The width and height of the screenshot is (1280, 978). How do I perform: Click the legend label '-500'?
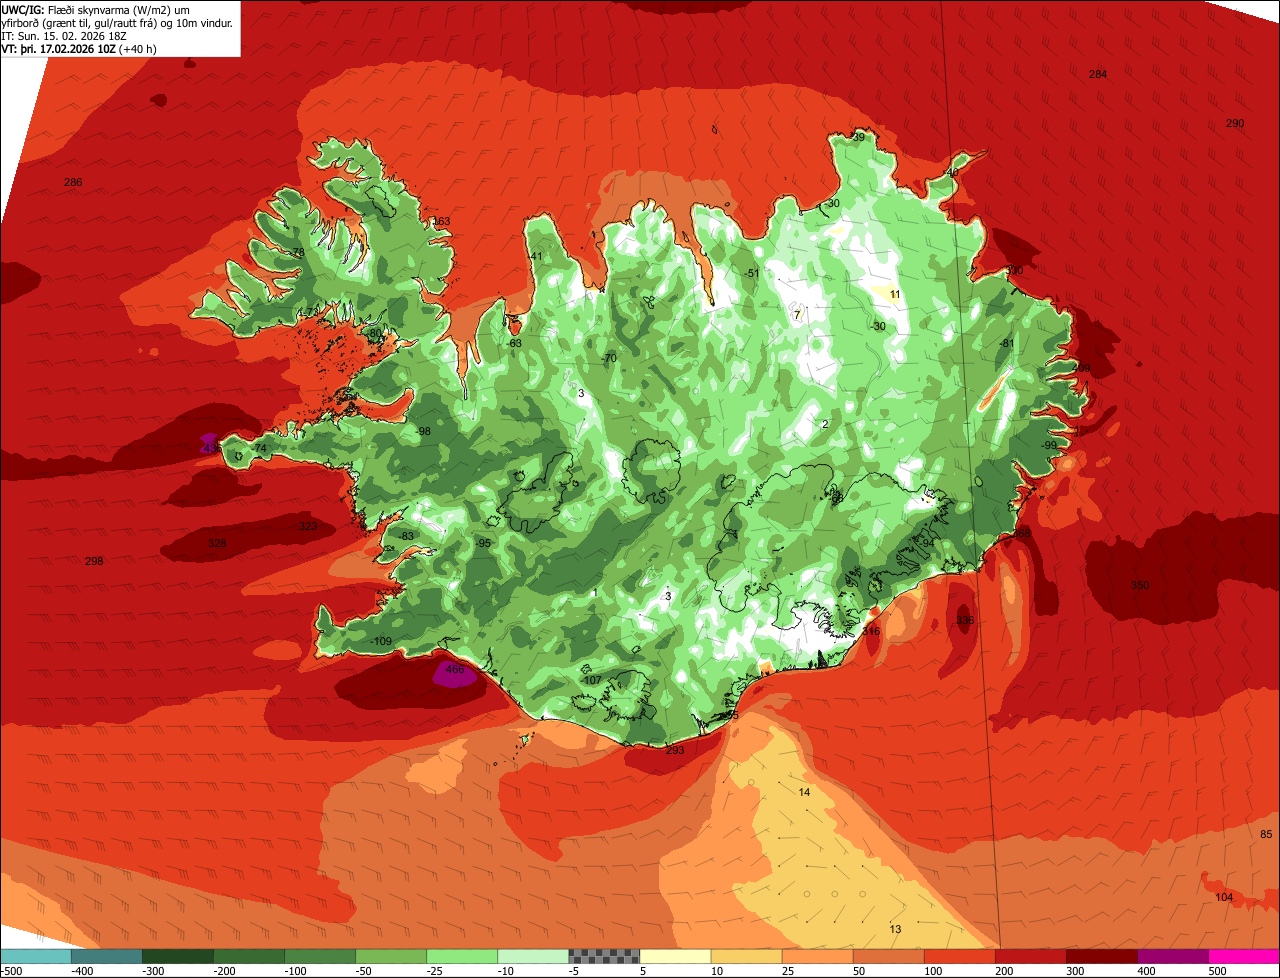(11, 971)
